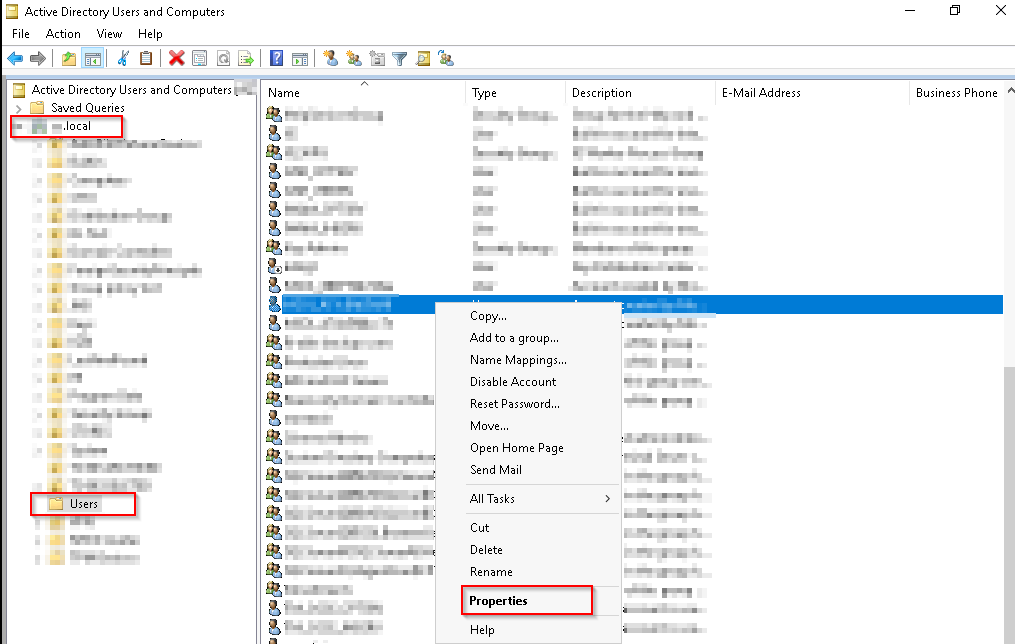Sort list by Description column header
This screenshot has width=1015, height=644.
pos(602,93)
